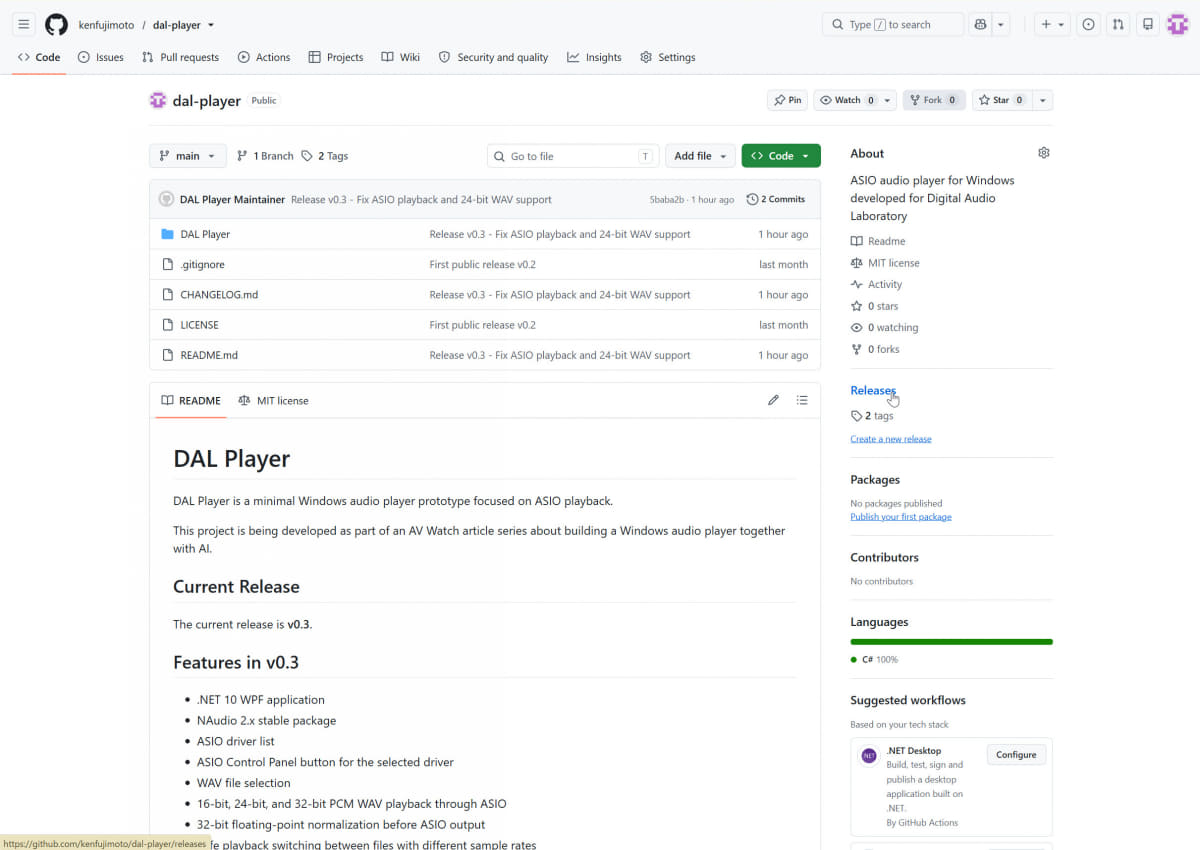1200x850 pixels.
Task: Fork the dal-player repository
Action: (934, 100)
